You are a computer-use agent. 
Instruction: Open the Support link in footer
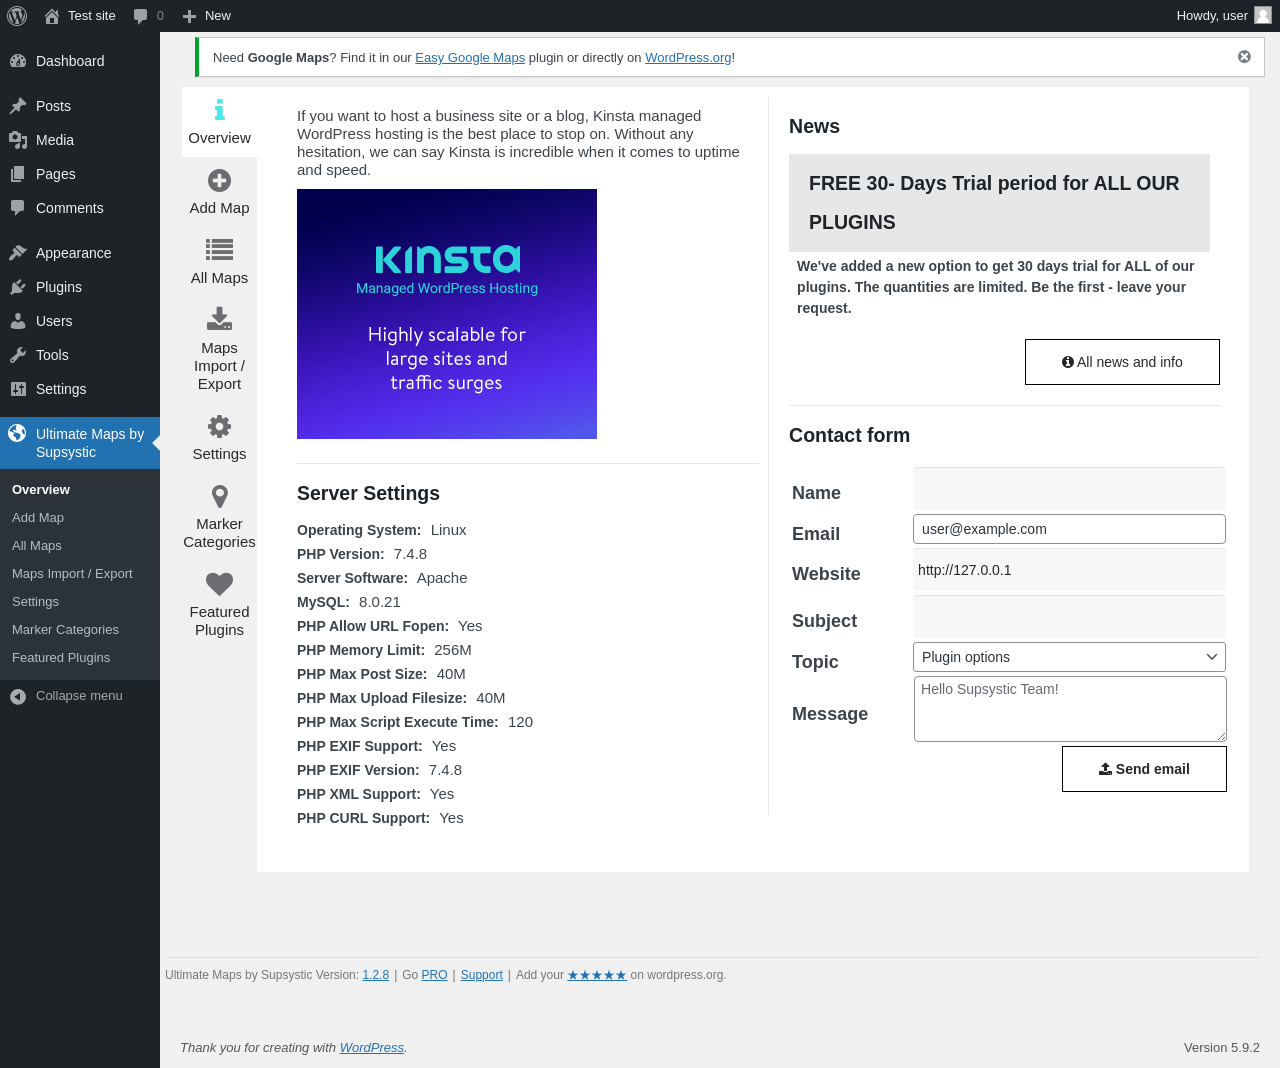482,975
